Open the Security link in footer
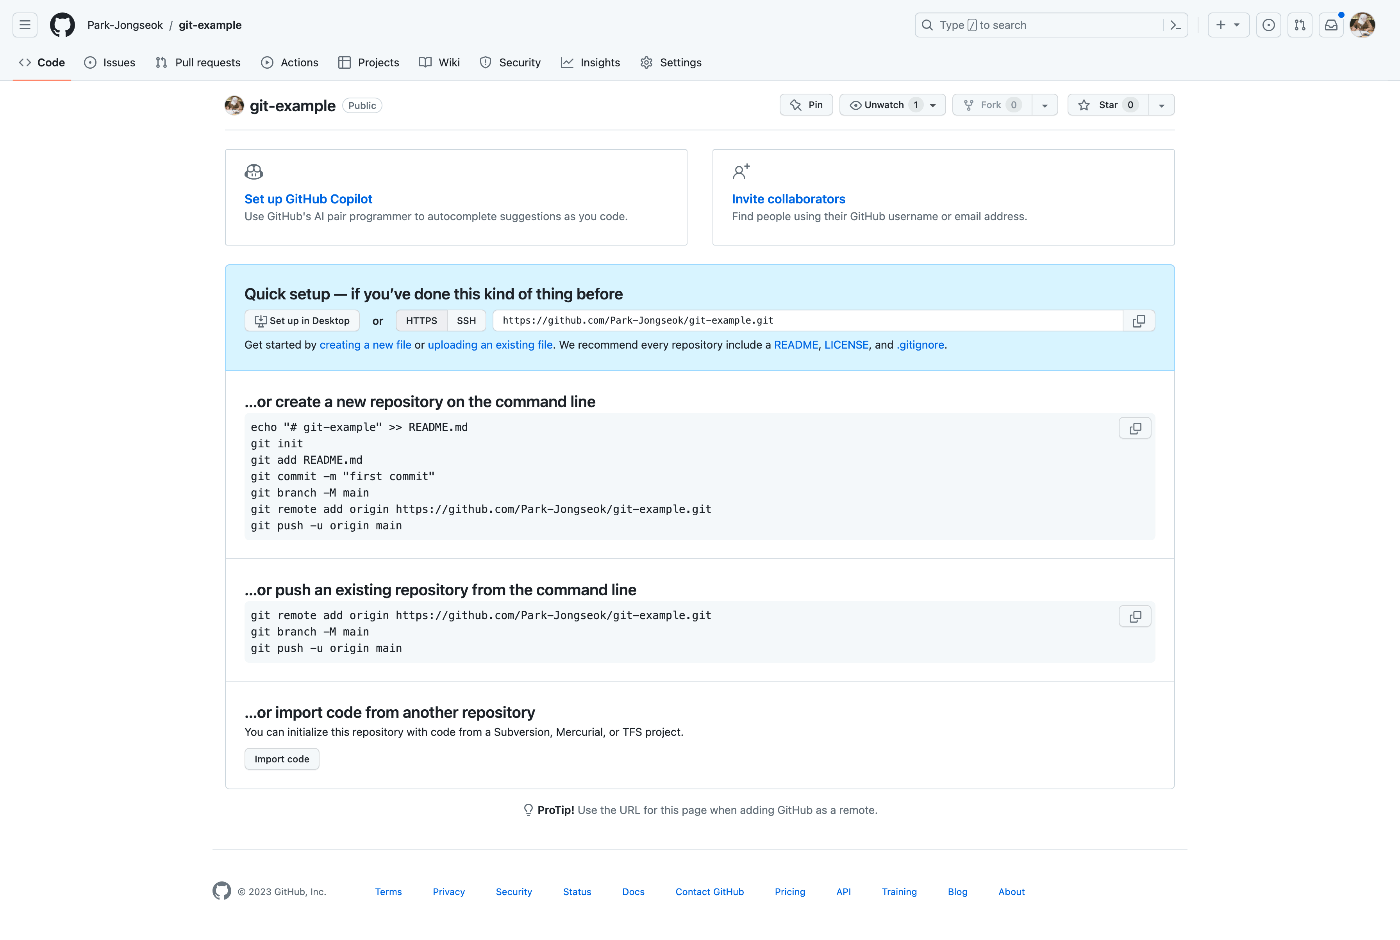Screen dimensions: 1400x940 click(x=514, y=892)
